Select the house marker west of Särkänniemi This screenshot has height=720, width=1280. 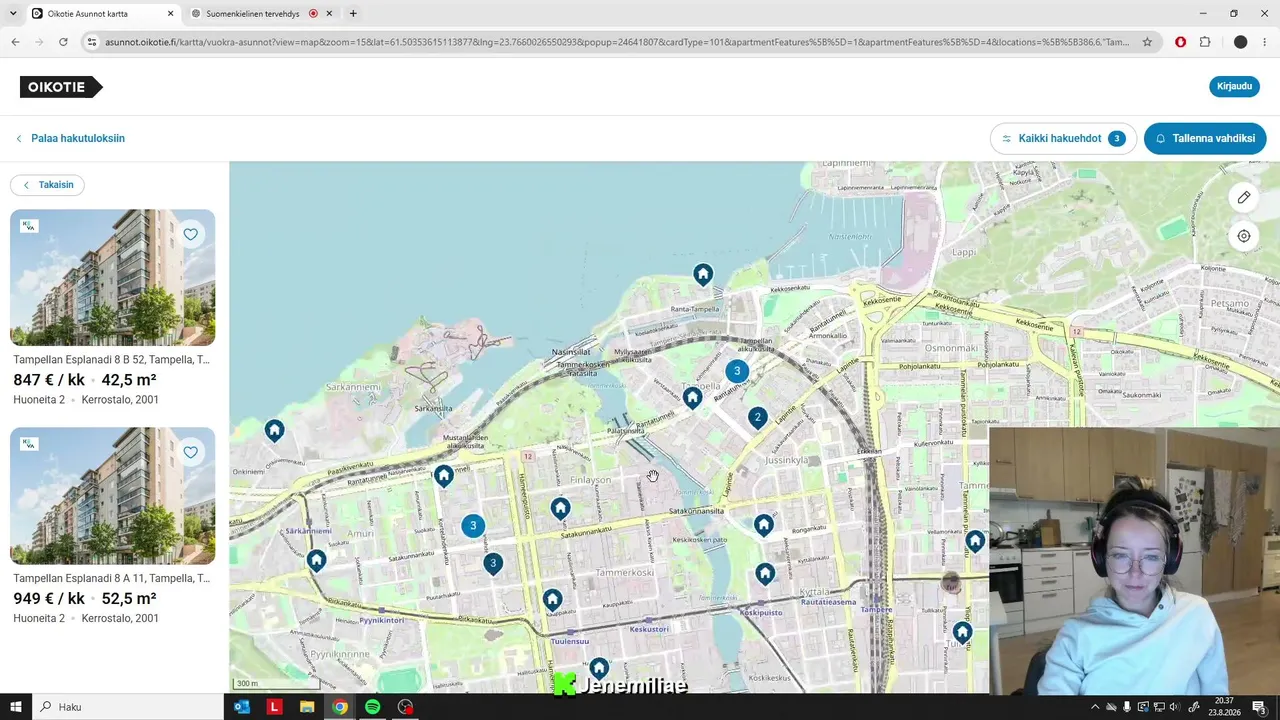pos(274,431)
